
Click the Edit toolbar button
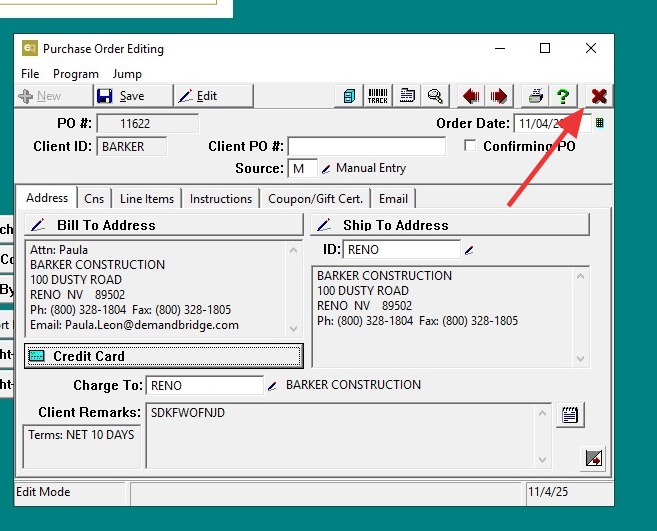point(213,96)
